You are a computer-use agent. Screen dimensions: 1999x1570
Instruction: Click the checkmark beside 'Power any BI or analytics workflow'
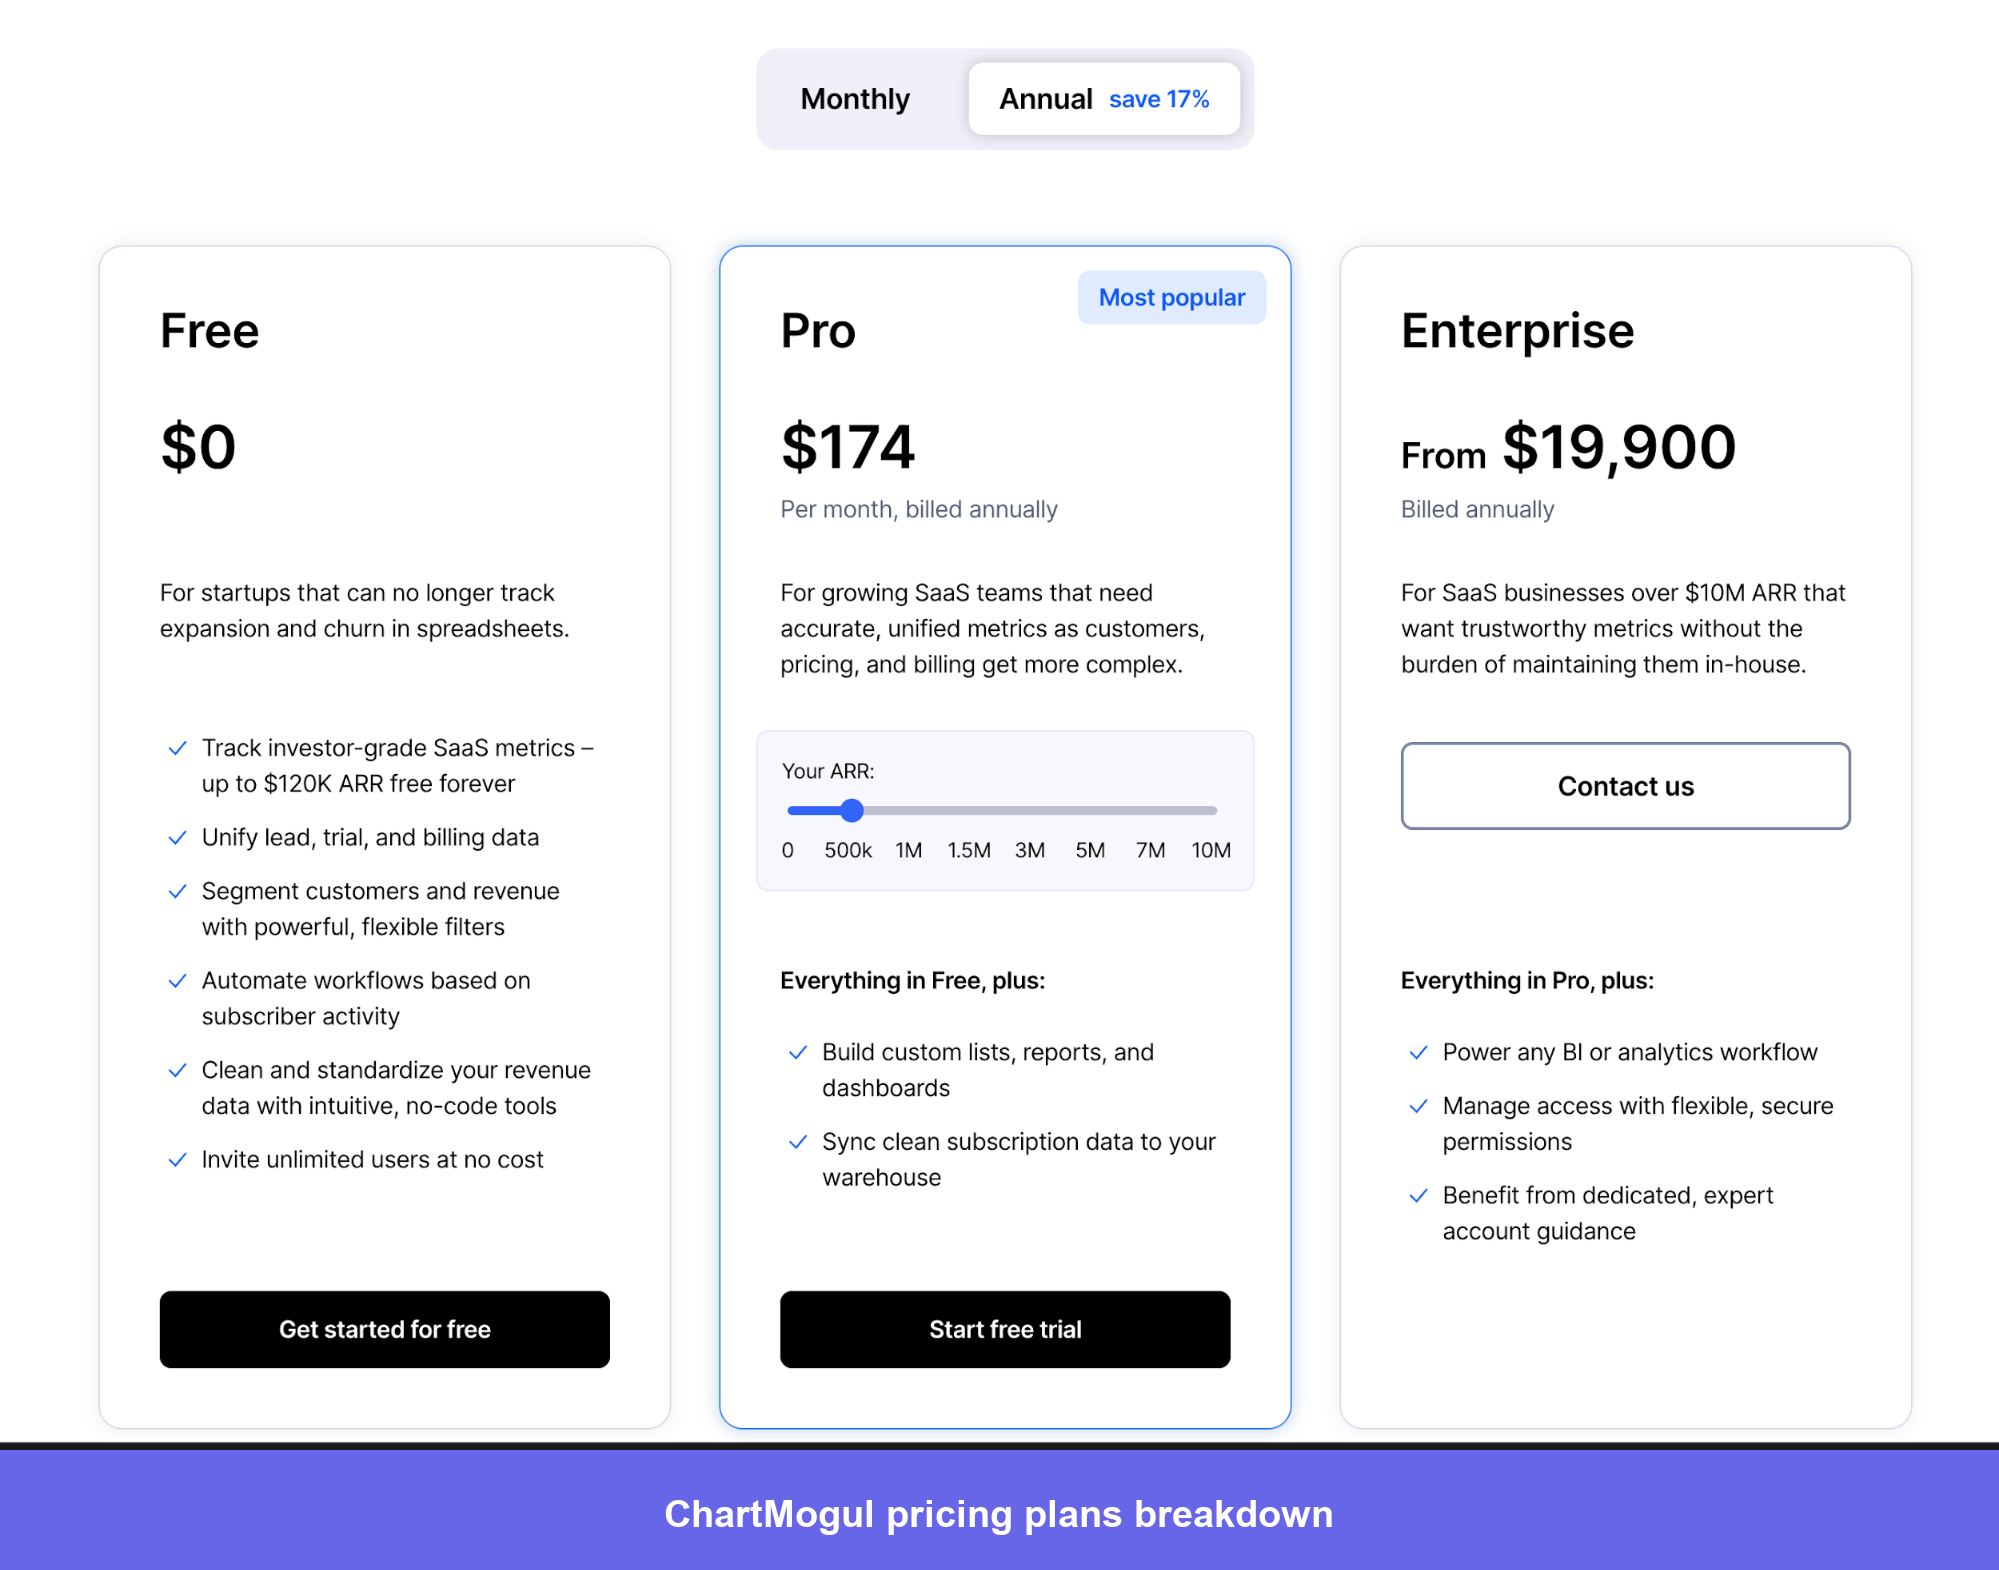[1418, 1052]
